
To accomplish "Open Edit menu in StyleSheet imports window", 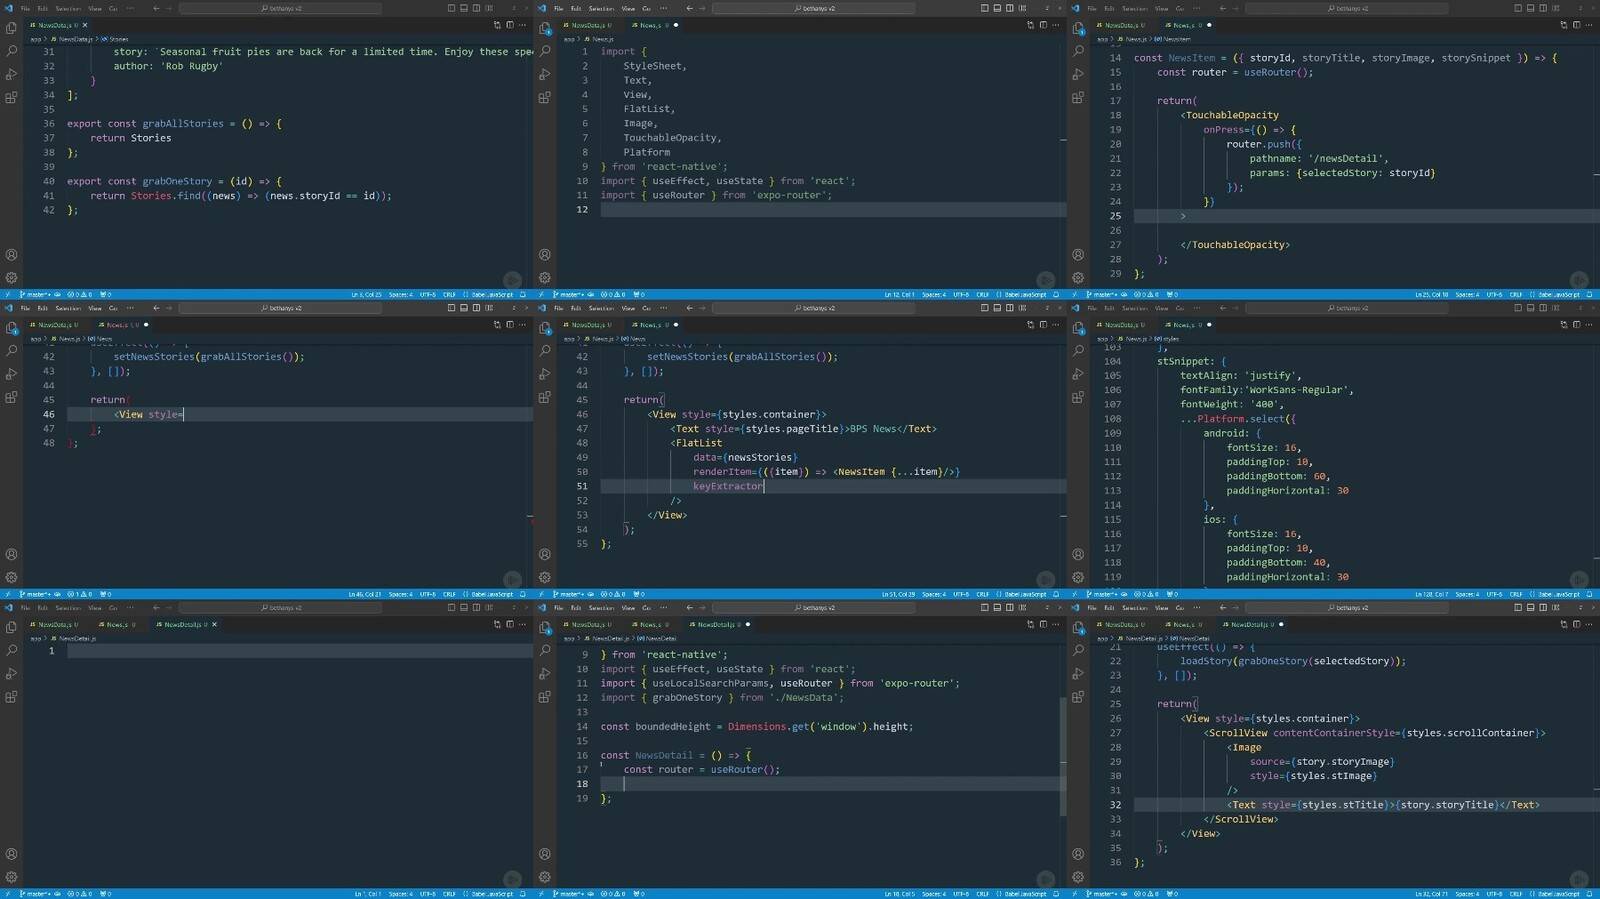I will point(576,8).
